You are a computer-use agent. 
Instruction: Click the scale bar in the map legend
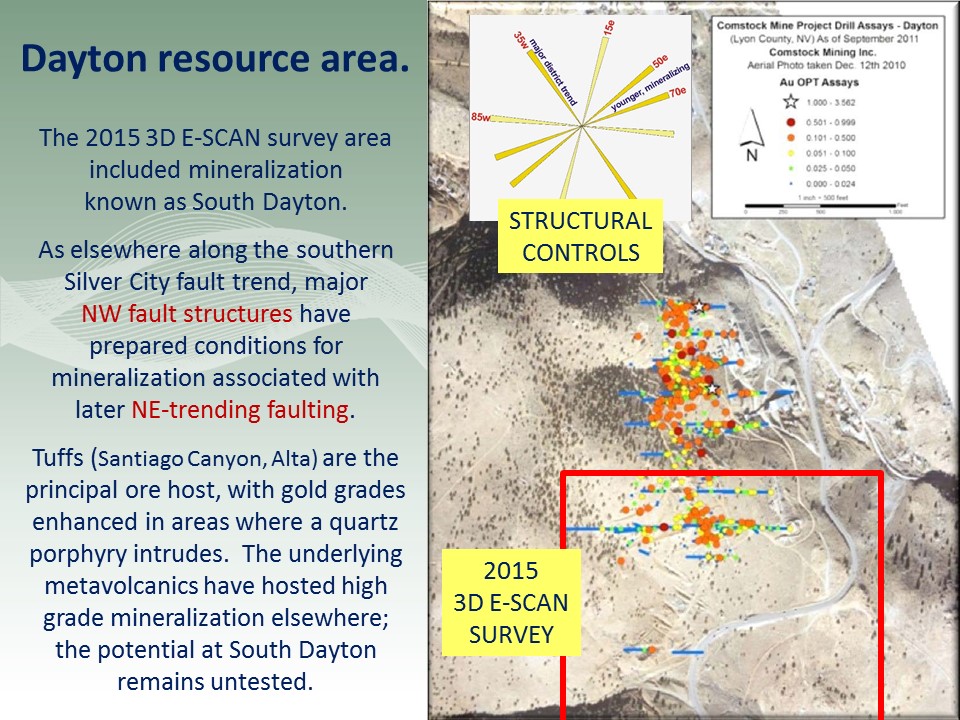point(820,206)
